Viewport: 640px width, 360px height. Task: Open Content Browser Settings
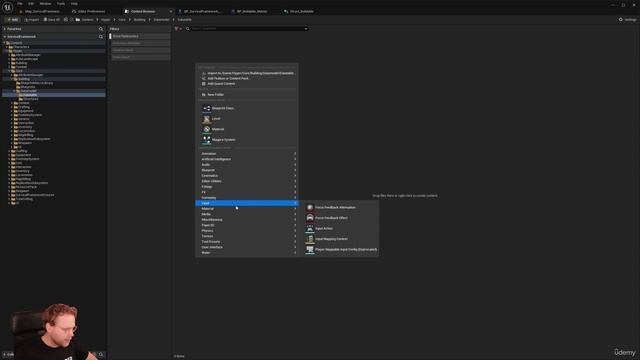tap(628, 20)
